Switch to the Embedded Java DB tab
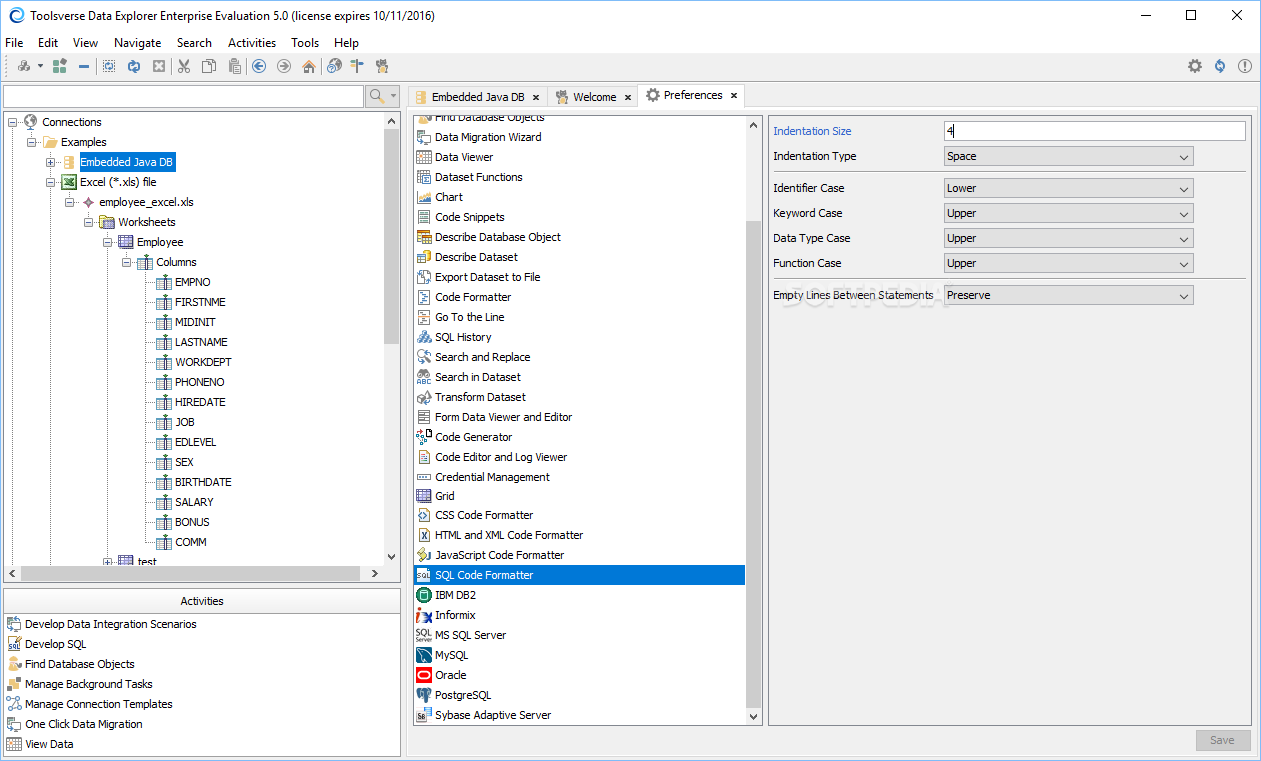This screenshot has height=761, width=1261. click(477, 97)
